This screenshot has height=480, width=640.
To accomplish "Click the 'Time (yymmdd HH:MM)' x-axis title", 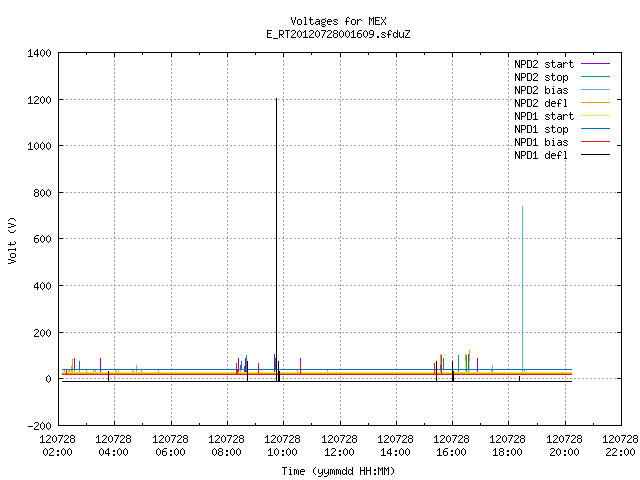I will pos(338,471).
